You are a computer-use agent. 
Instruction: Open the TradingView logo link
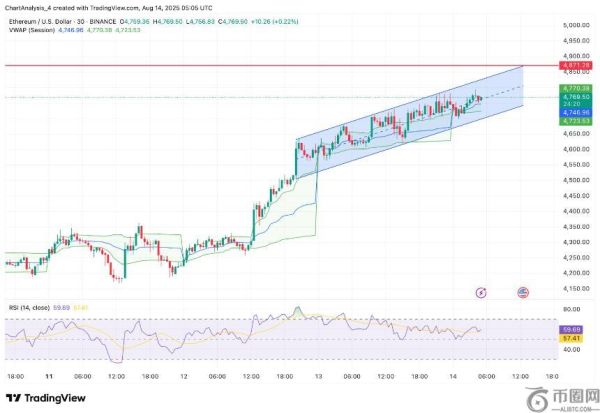click(x=46, y=398)
